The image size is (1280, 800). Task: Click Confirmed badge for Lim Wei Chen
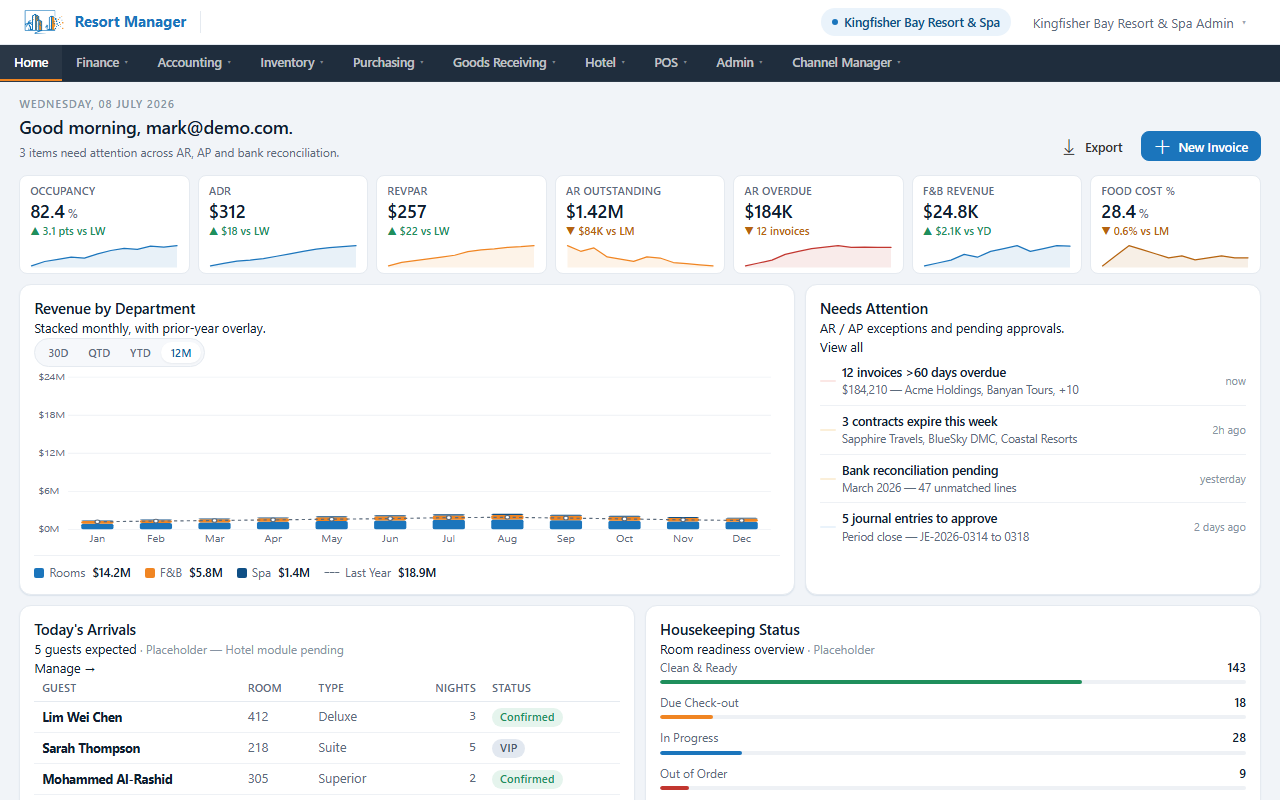pos(527,717)
